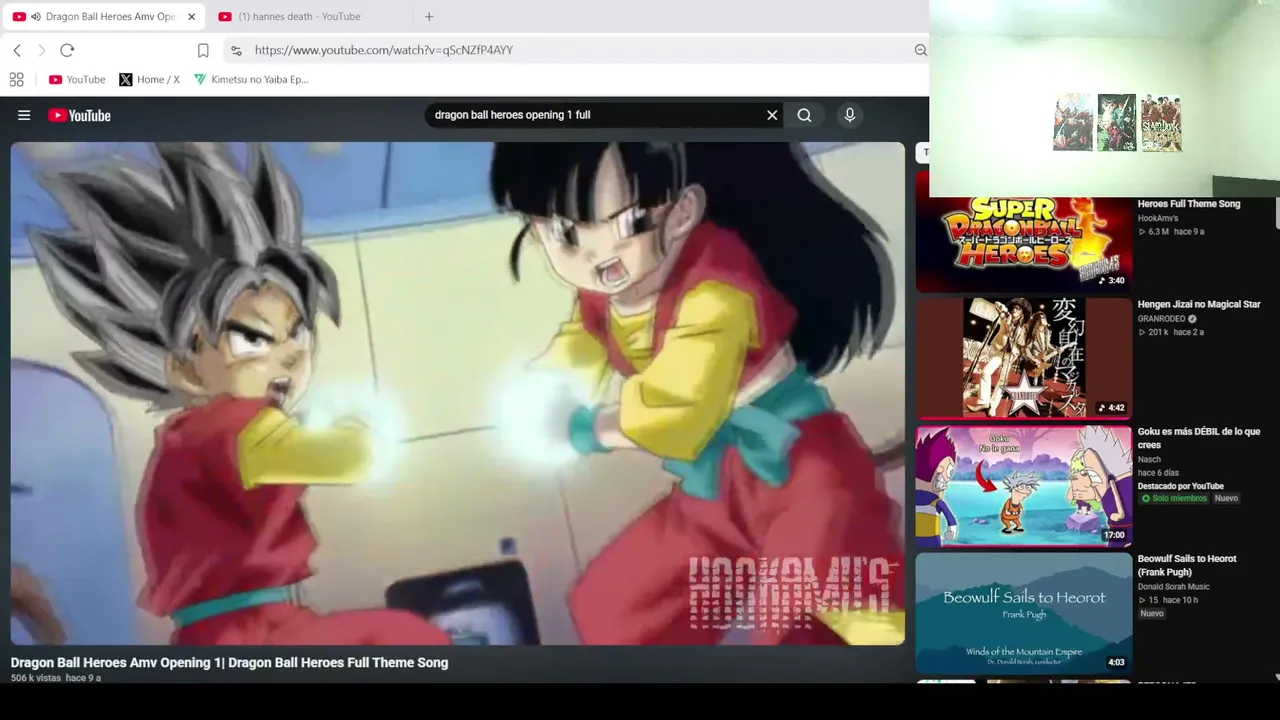Viewport: 1280px width, 720px height.
Task: Open the apps grid in bookmarks bar
Action: (17, 80)
